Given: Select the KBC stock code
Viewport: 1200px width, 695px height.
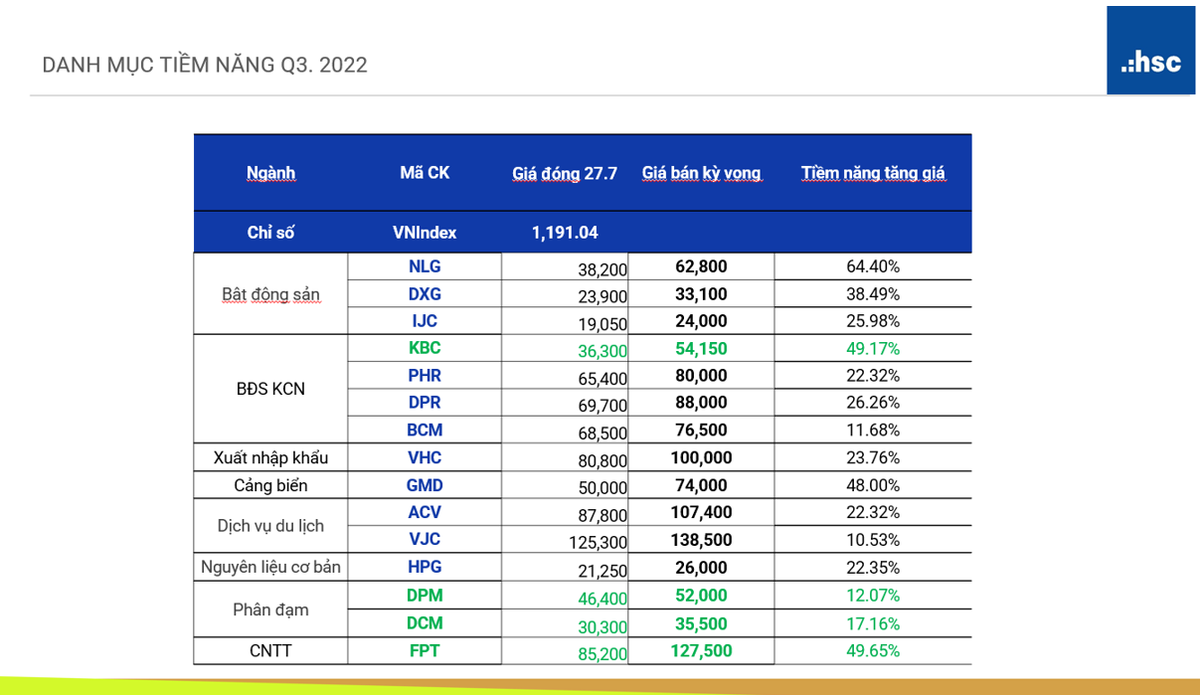Looking at the screenshot, I should pos(424,349).
